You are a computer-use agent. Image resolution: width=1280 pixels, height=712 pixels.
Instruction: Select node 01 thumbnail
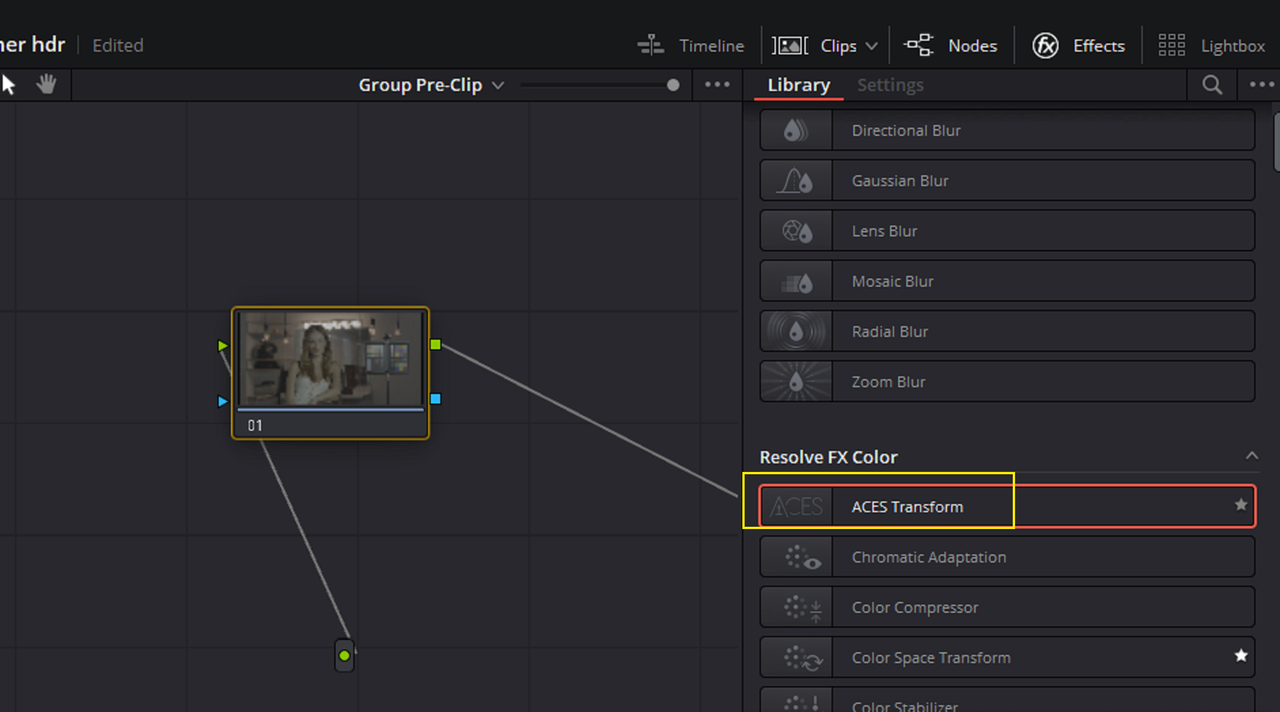pyautogui.click(x=330, y=359)
